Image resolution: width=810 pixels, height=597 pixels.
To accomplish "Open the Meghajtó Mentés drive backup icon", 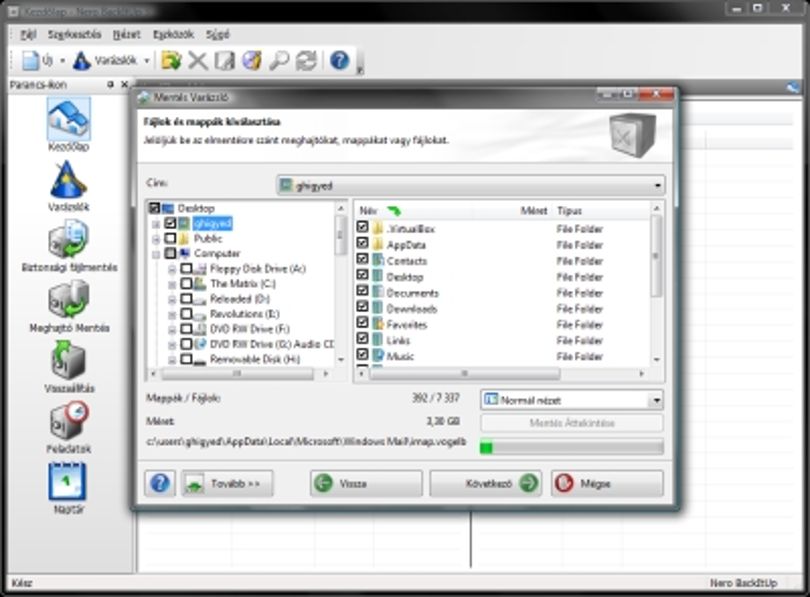I will pos(69,300).
